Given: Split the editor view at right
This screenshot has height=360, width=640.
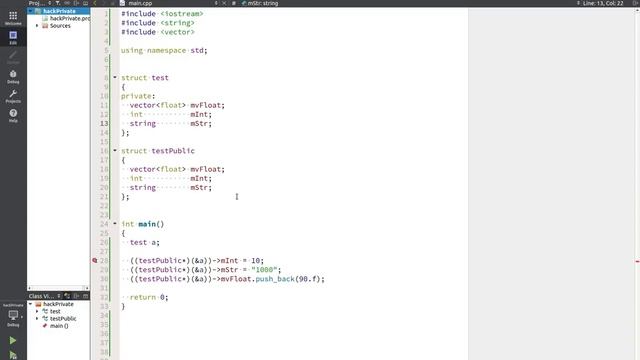Looking at the screenshot, I should coord(636,3).
